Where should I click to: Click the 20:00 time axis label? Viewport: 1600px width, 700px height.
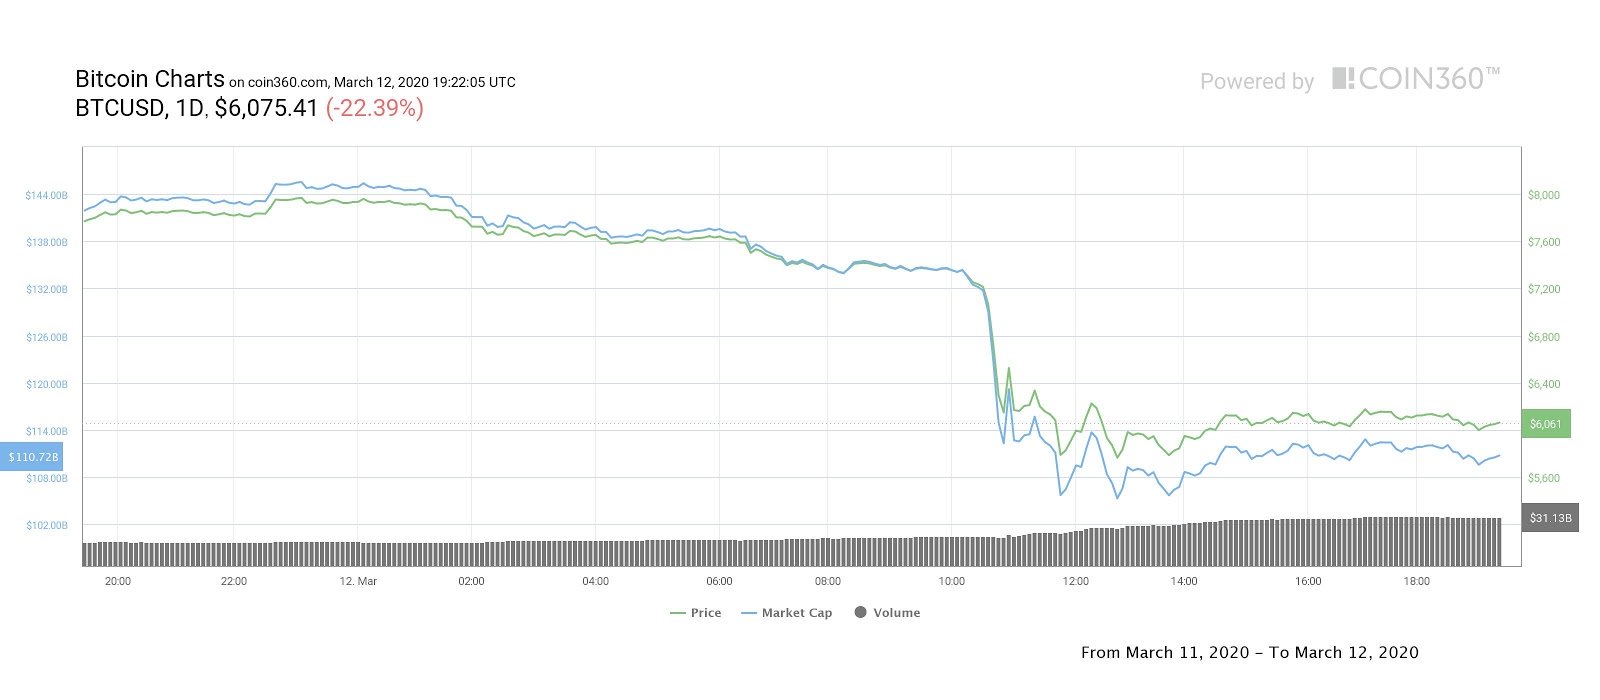pyautogui.click(x=117, y=581)
